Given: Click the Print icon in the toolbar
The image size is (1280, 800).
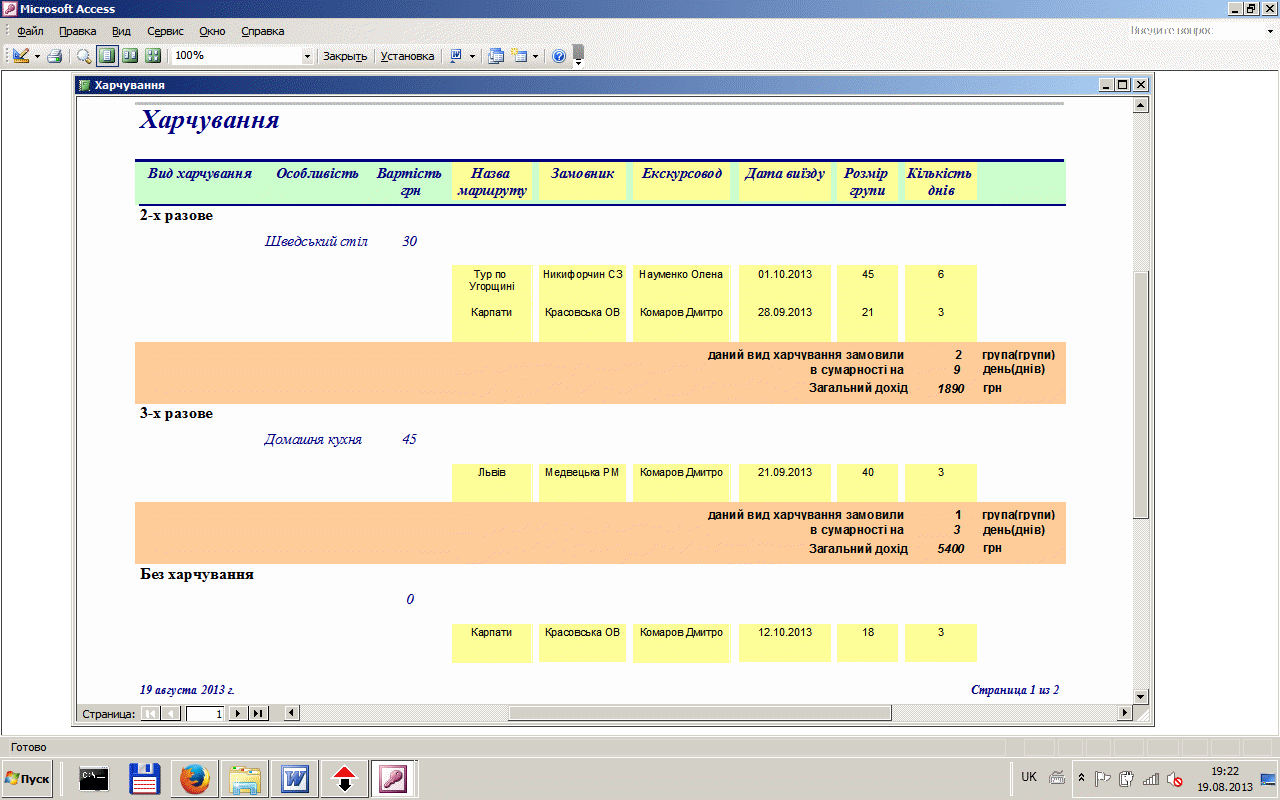Looking at the screenshot, I should [x=55, y=56].
